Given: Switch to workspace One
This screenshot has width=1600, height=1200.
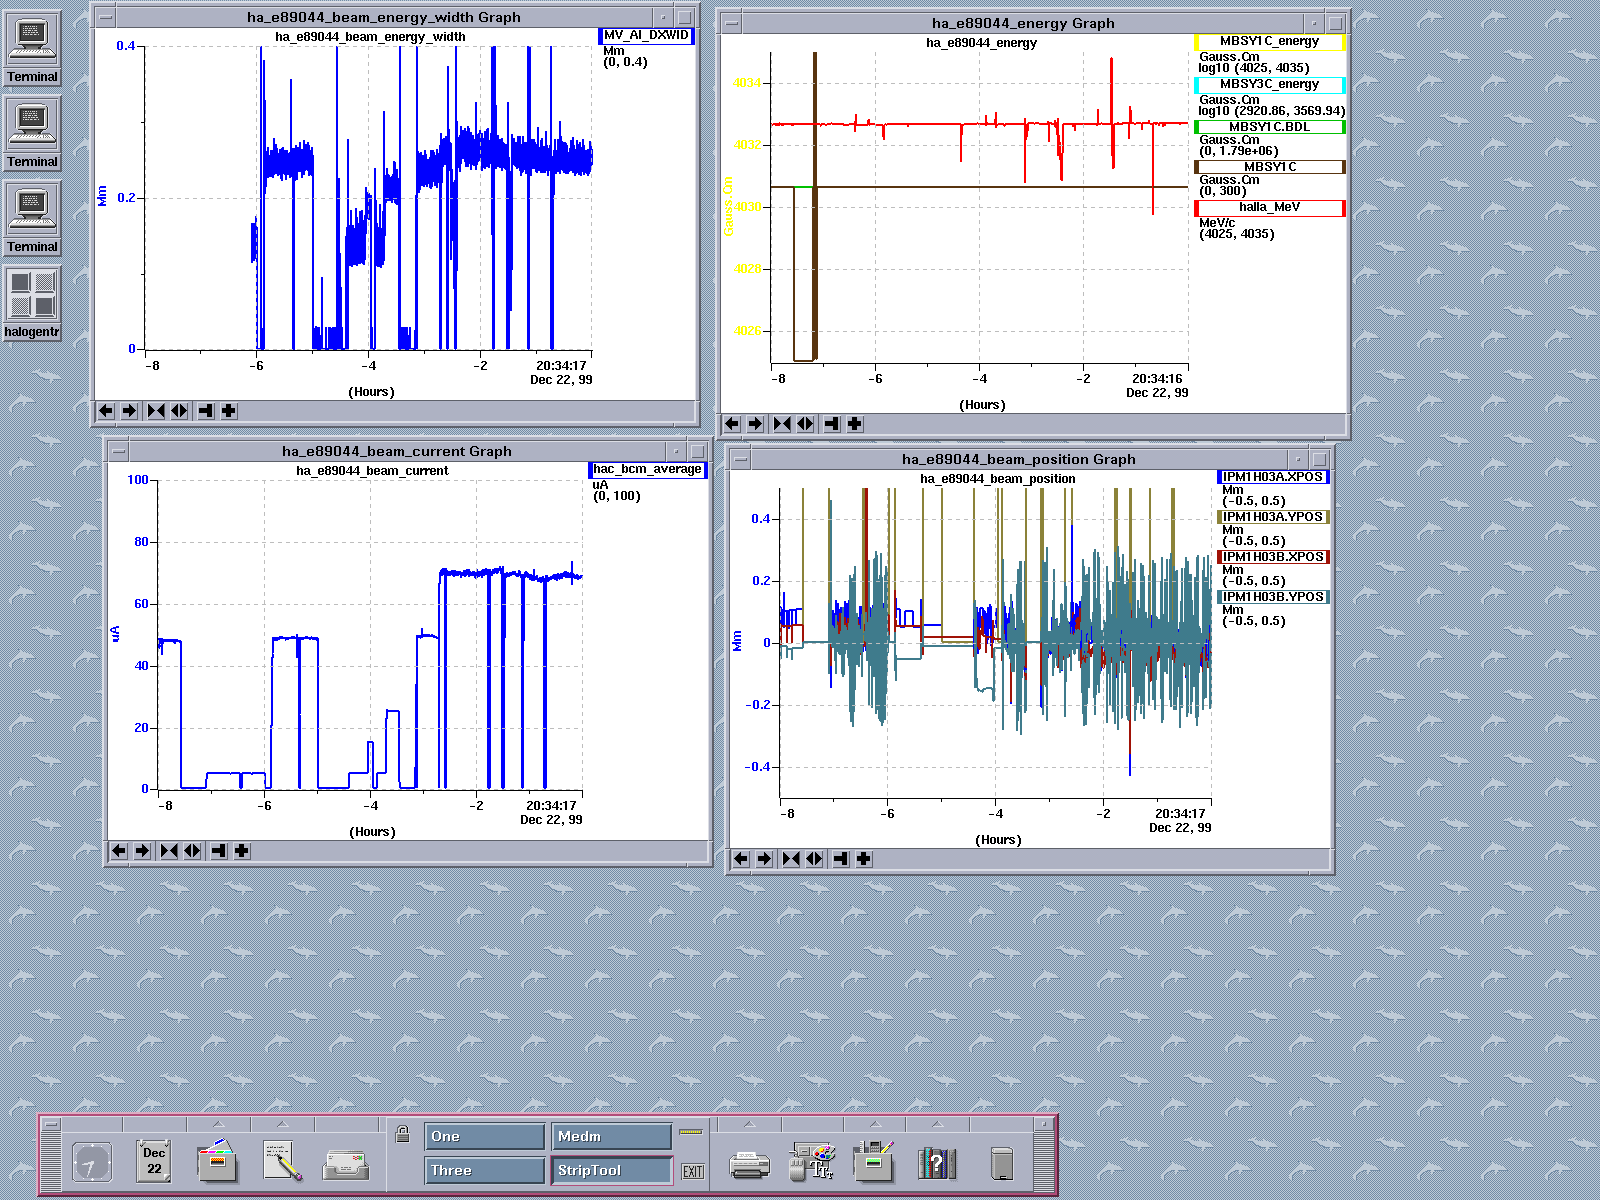Looking at the screenshot, I should pyautogui.click(x=485, y=1137).
